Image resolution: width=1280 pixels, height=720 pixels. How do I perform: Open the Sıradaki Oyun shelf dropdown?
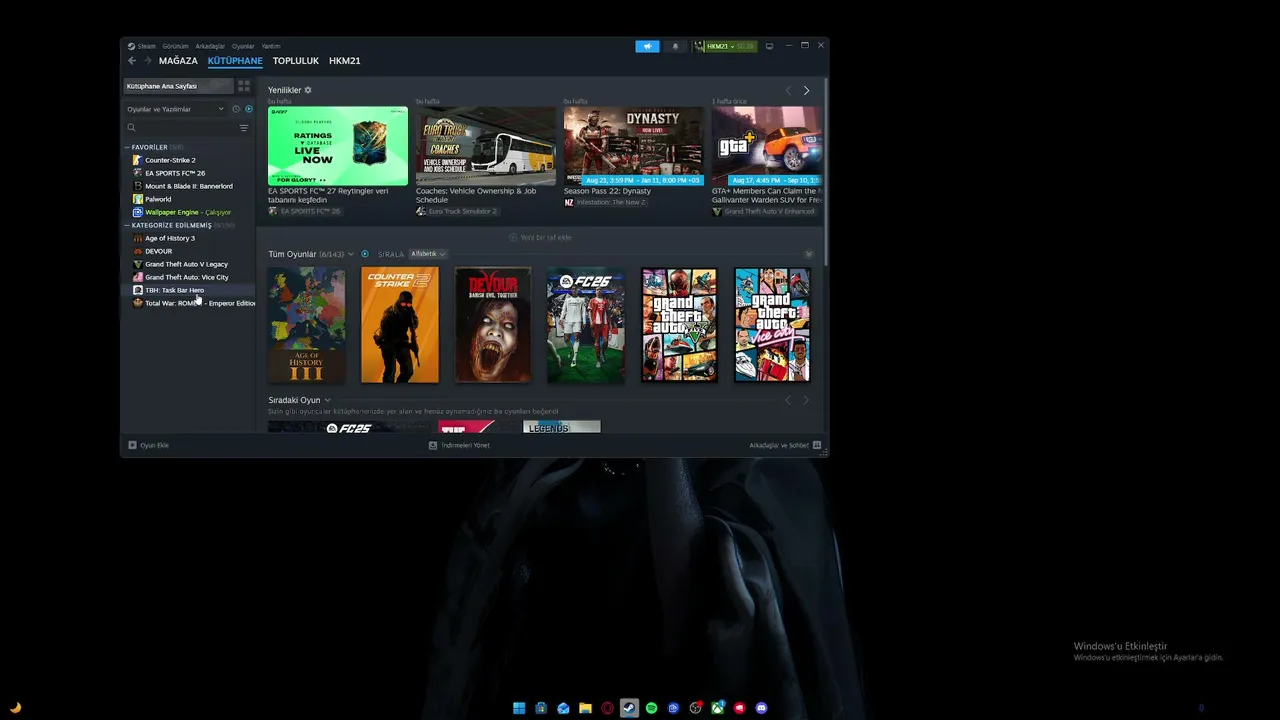coord(327,400)
